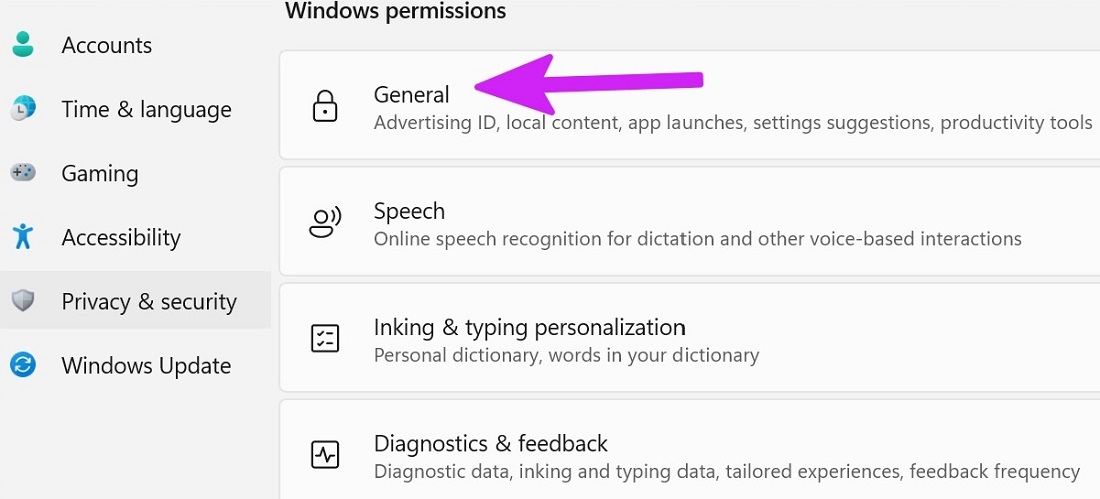1100x499 pixels.
Task: Click the Inking & typing checklist icon
Action: 325,338
